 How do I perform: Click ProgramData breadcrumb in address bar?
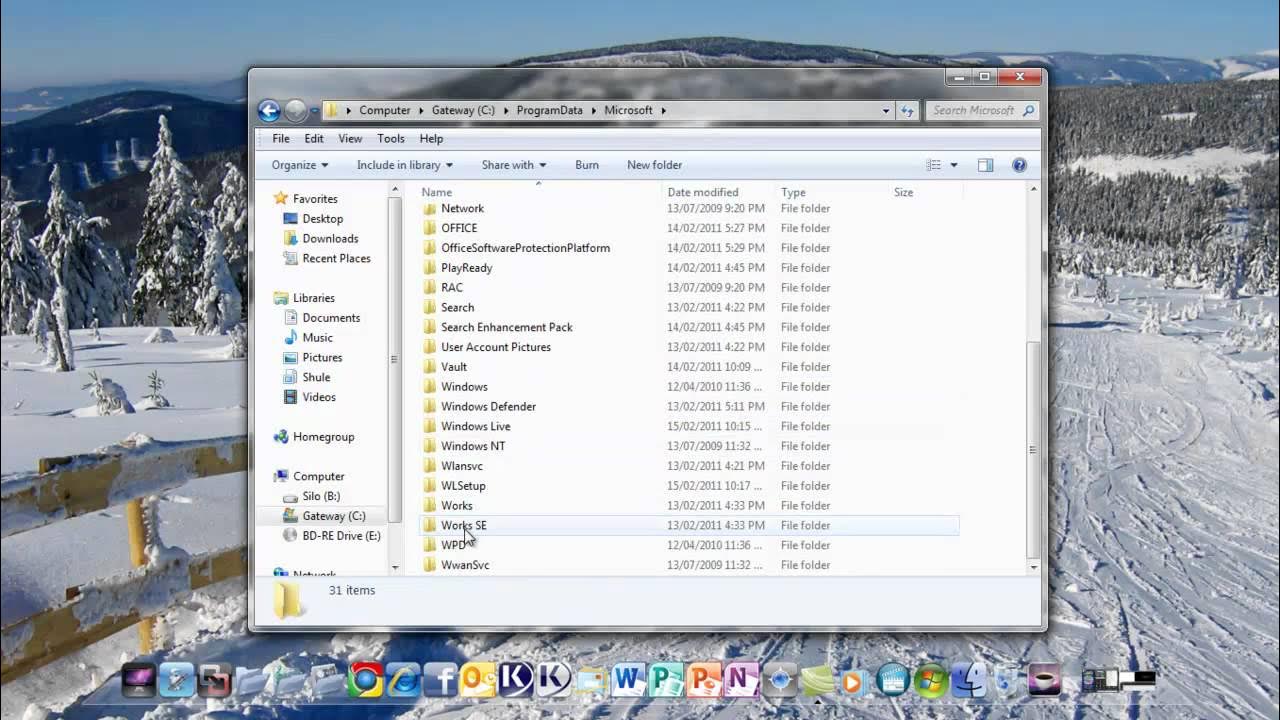point(549,111)
